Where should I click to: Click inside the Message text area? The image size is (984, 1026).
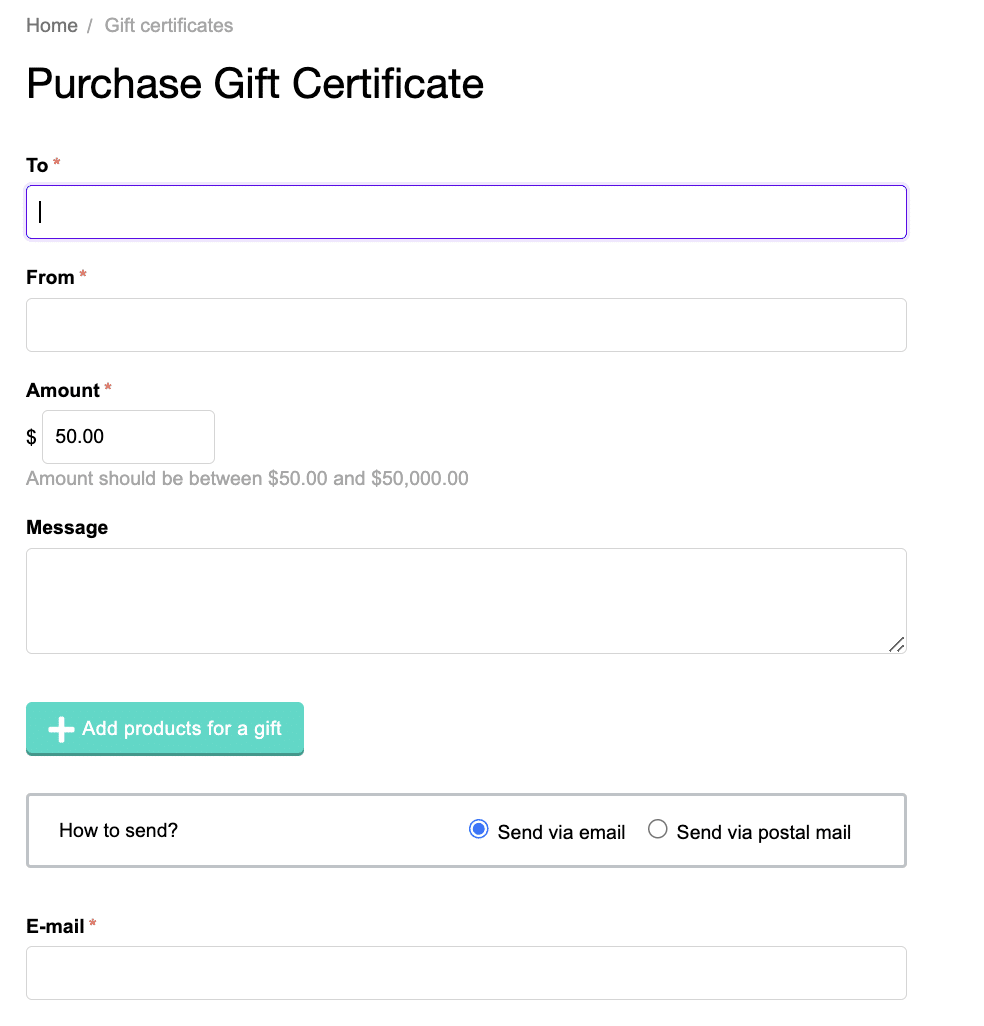click(x=466, y=601)
